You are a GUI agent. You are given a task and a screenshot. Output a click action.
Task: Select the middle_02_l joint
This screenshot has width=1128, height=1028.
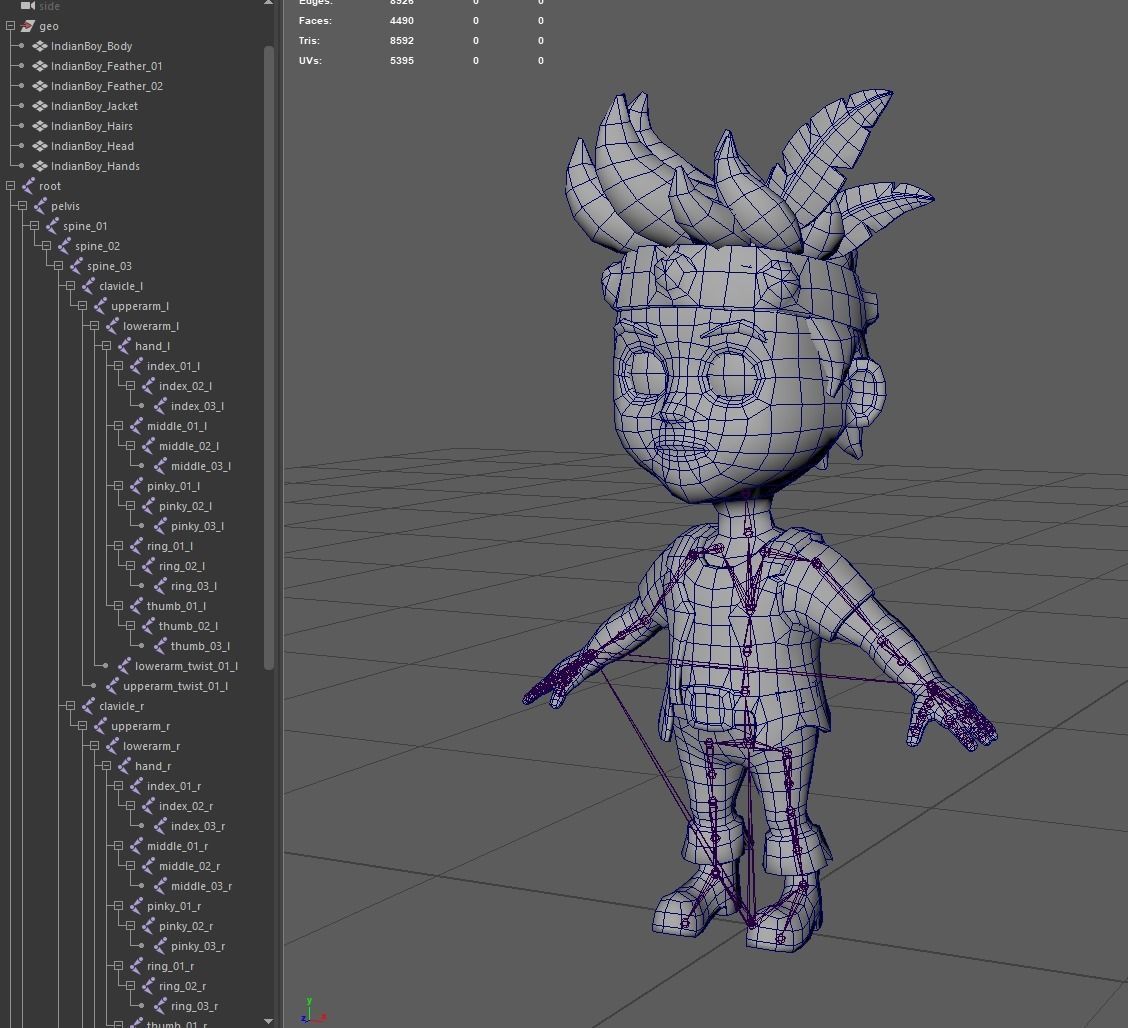tap(189, 446)
